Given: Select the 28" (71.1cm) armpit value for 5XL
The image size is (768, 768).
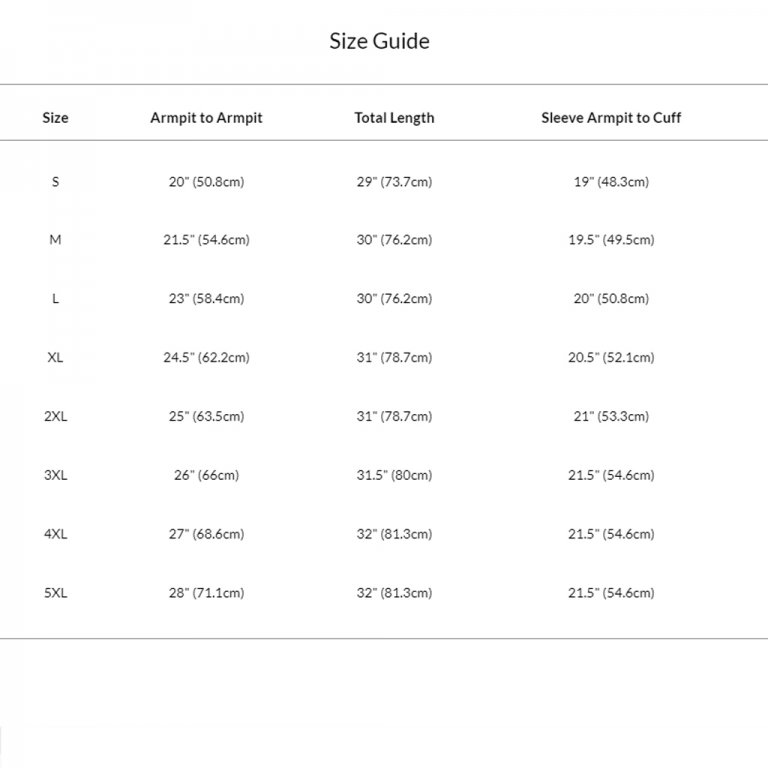Looking at the screenshot, I should (x=206, y=593).
